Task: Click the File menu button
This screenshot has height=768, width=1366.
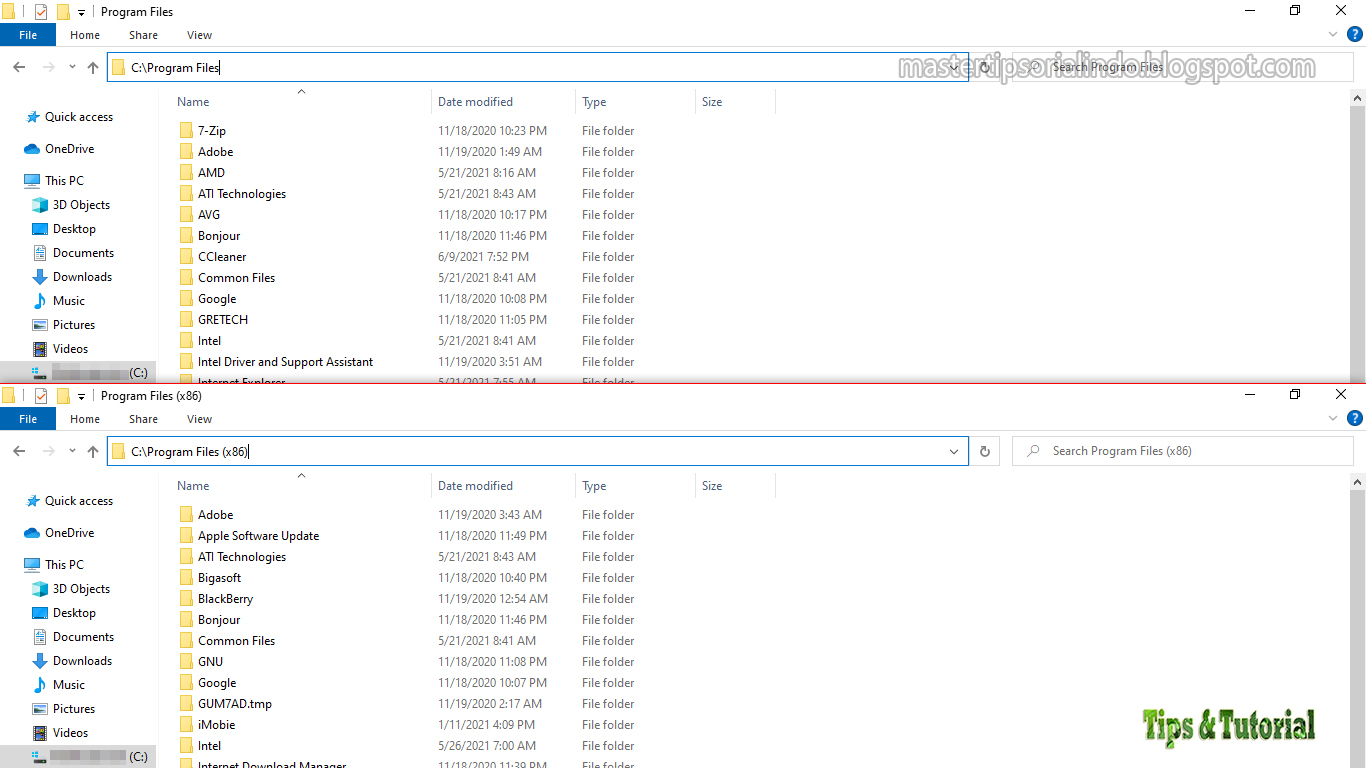Action: click(x=27, y=34)
